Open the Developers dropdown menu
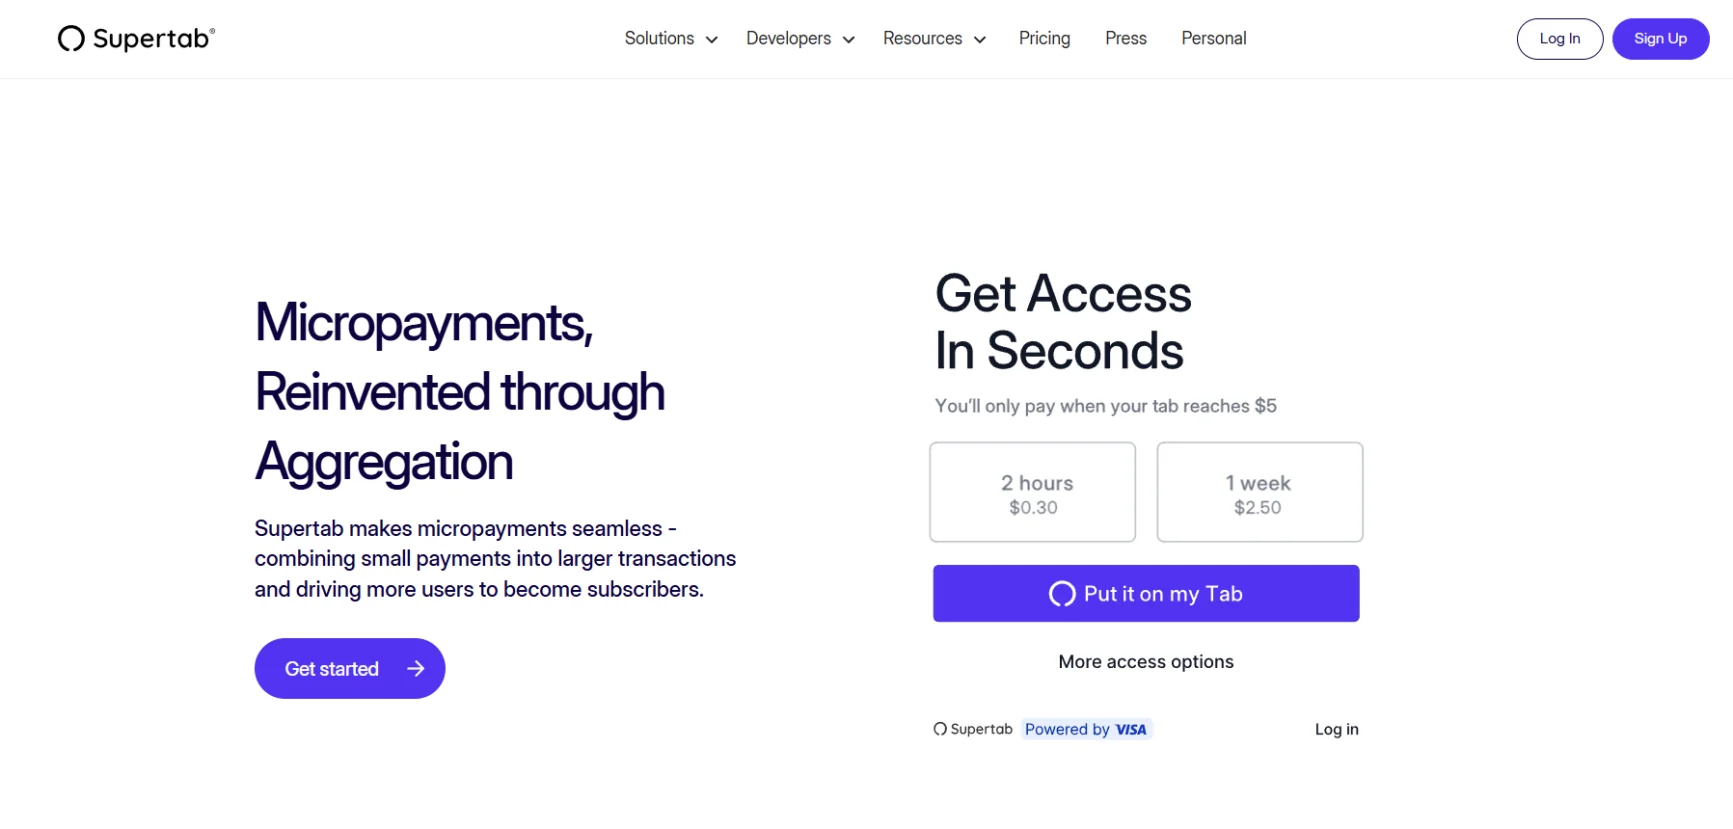 [x=799, y=39]
